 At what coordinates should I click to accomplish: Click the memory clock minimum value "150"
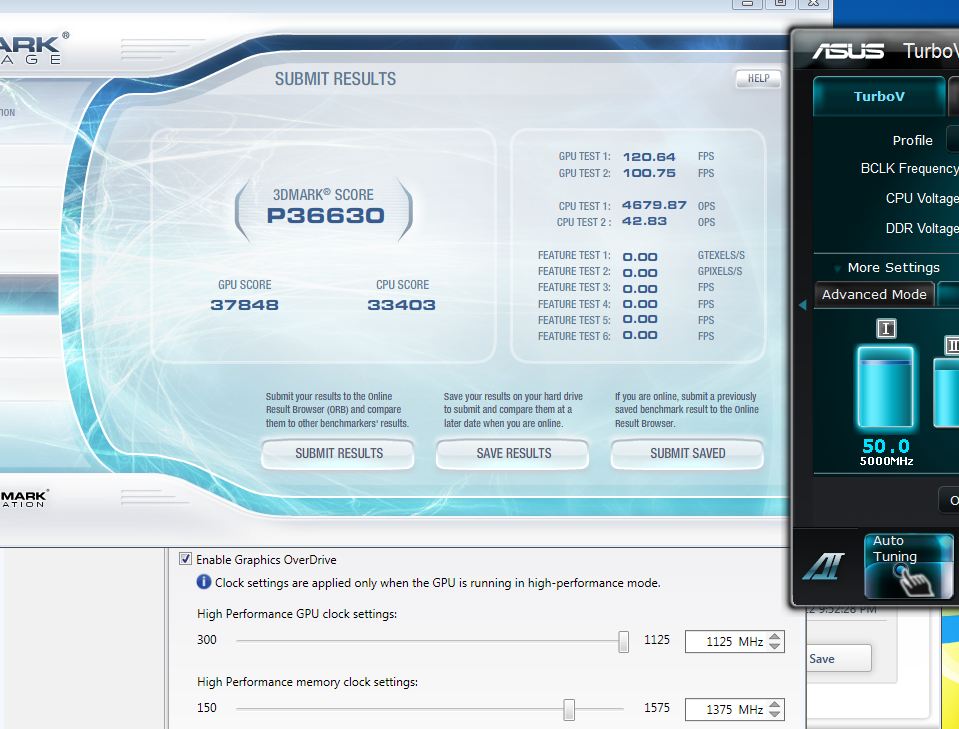(207, 708)
